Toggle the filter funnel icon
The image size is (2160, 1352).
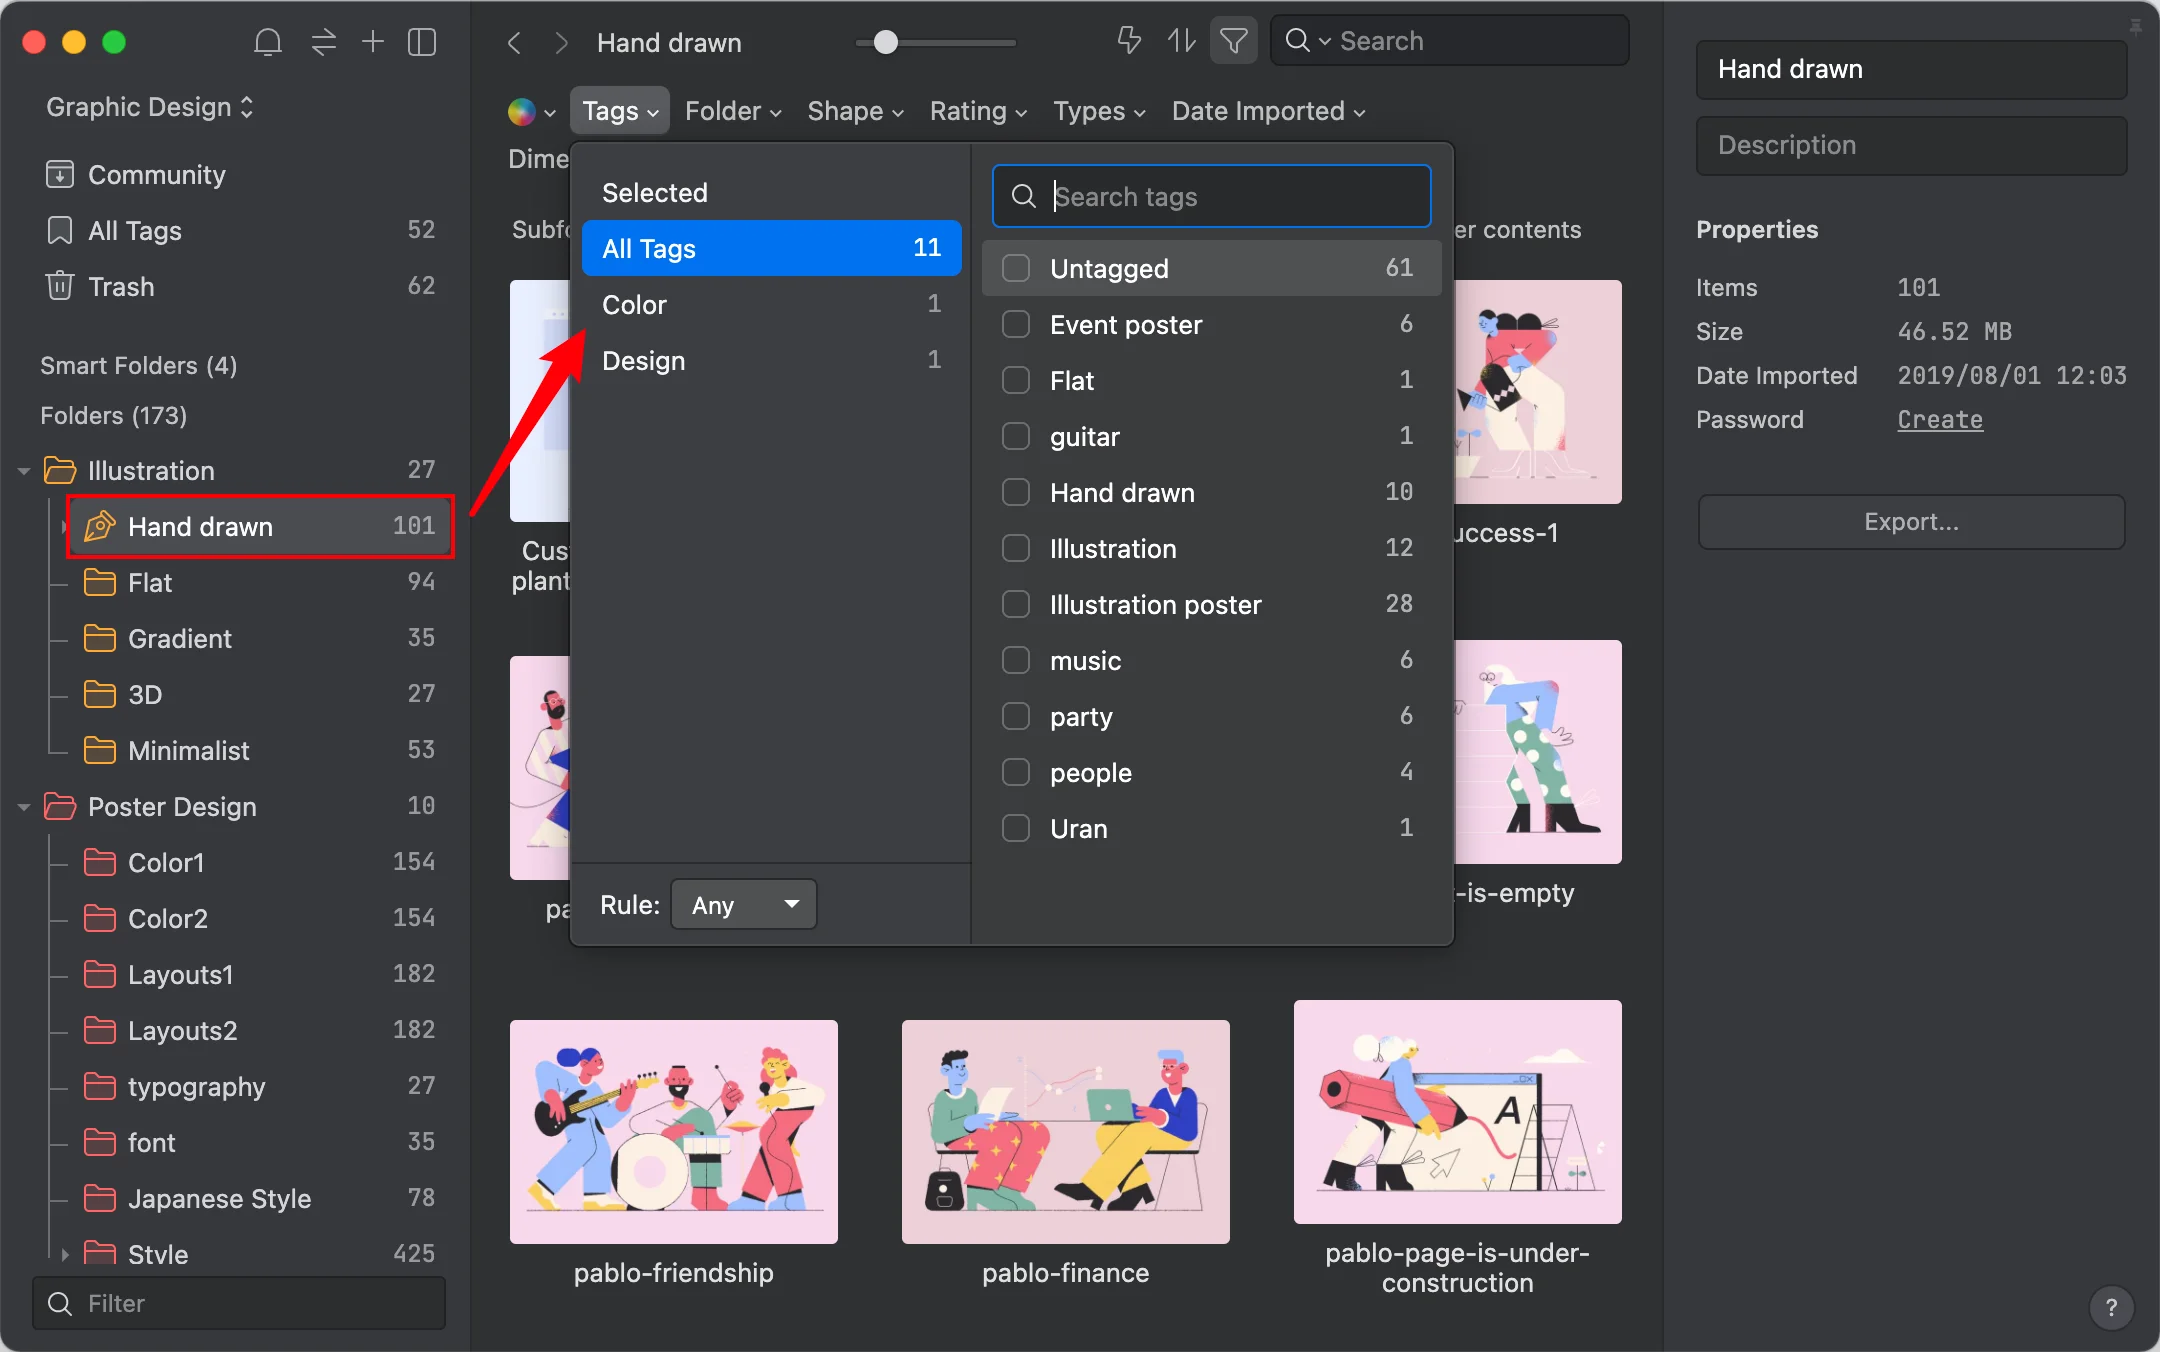tap(1234, 41)
